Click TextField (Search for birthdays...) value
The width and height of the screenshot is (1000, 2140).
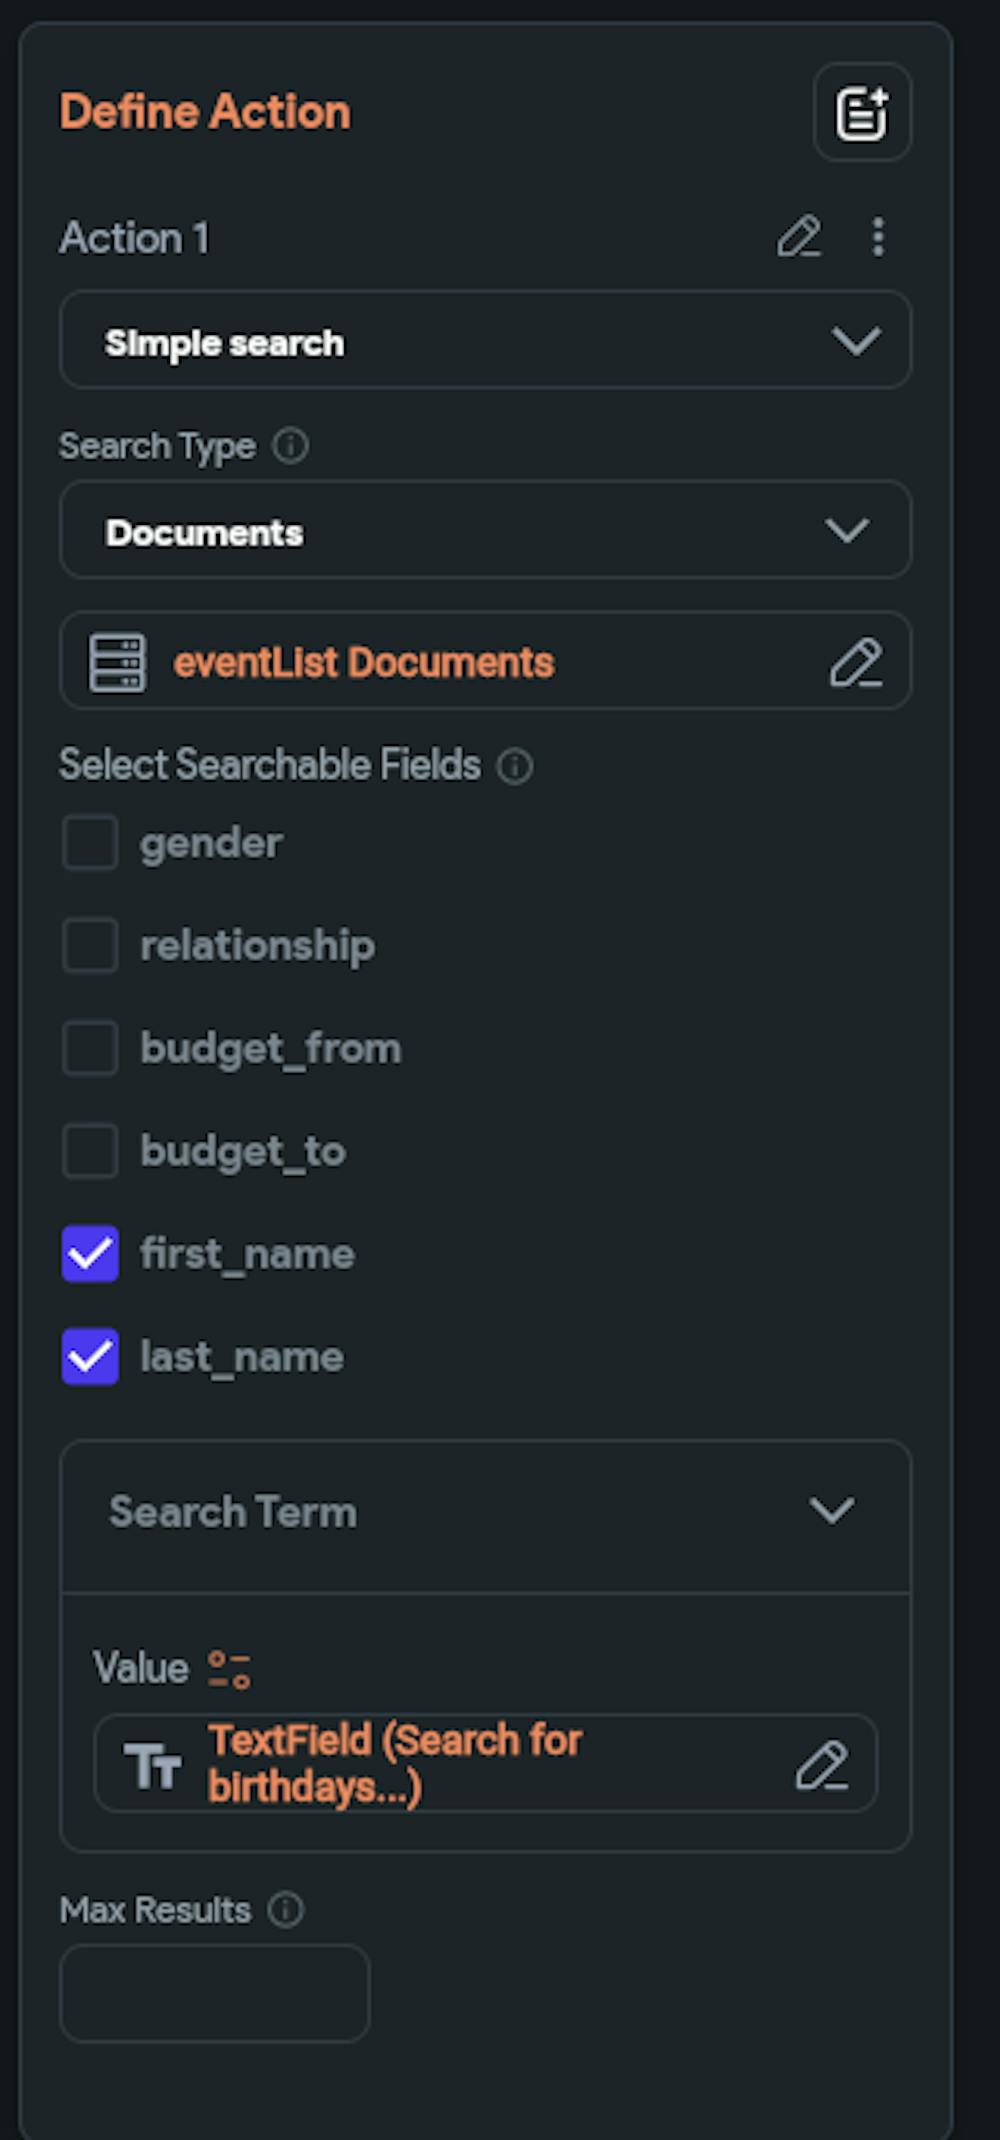(x=395, y=1764)
